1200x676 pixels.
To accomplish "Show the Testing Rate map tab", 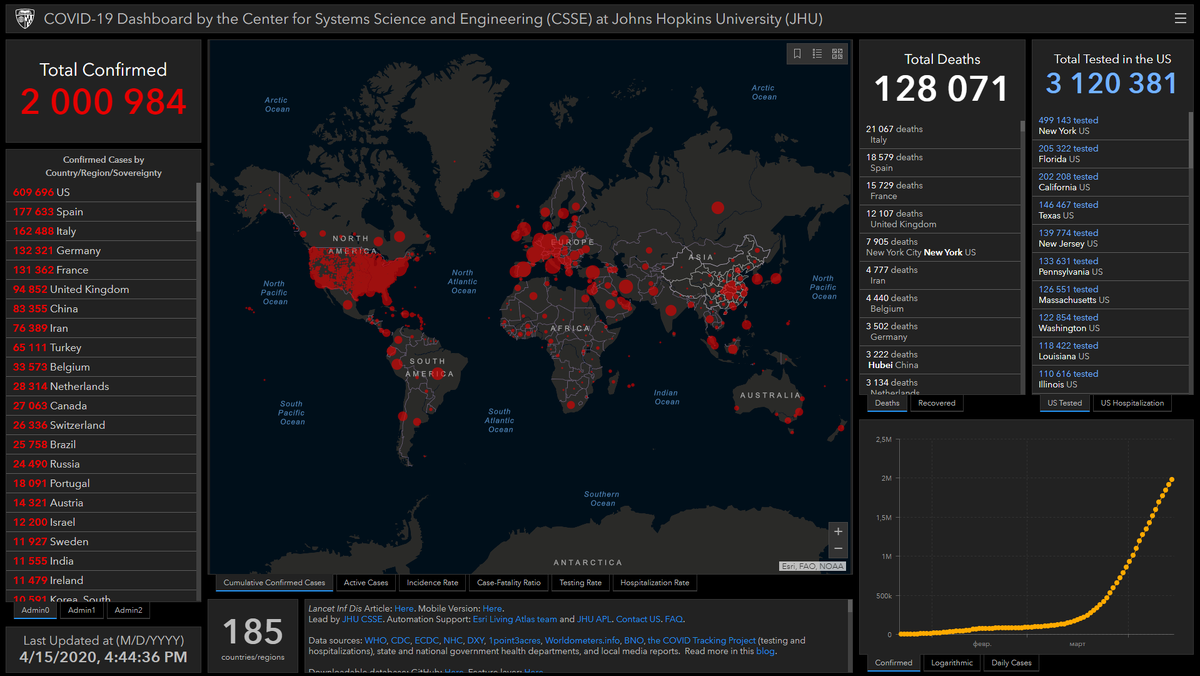I will 580,582.
